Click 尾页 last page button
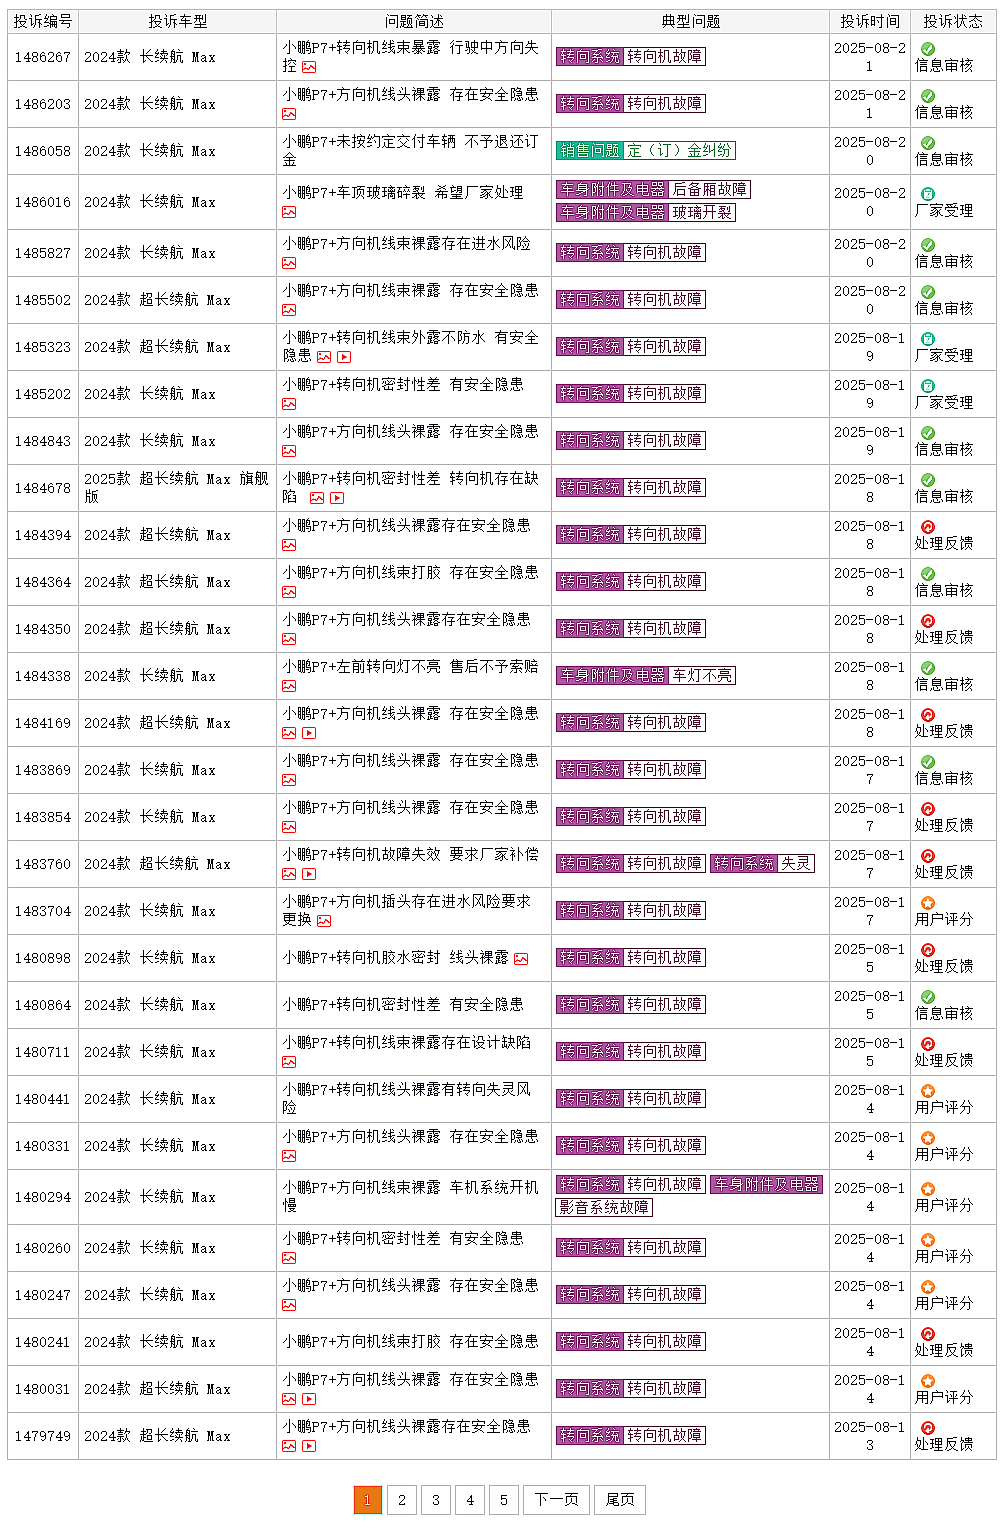Viewport: 1006px width, 1530px height. tap(620, 1500)
